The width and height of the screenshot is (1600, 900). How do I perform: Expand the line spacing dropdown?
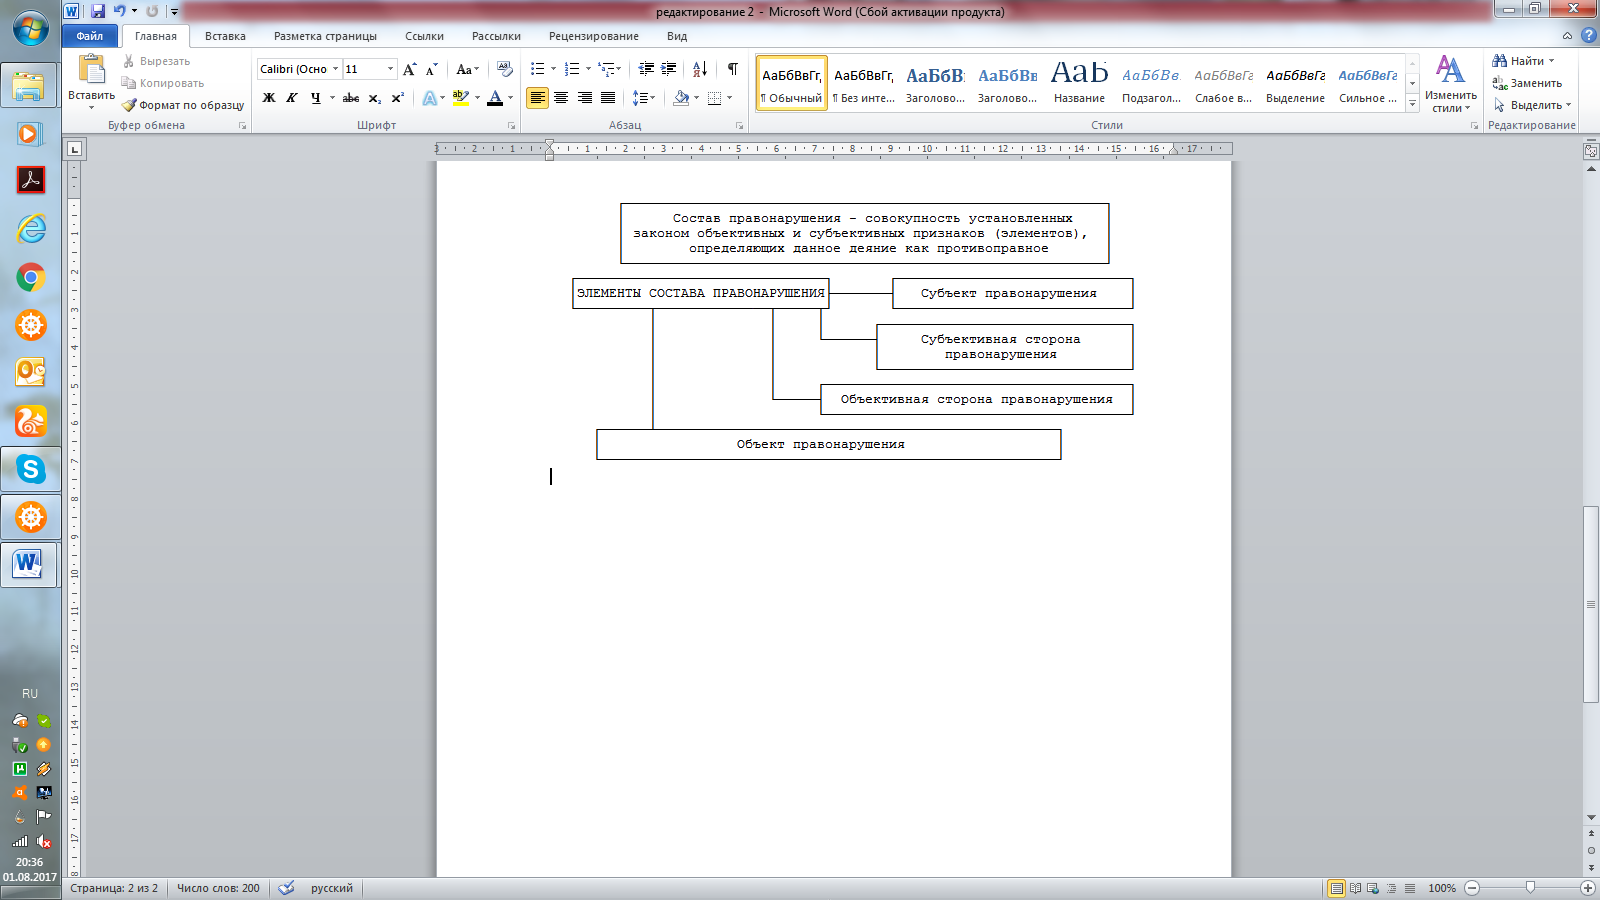click(x=652, y=98)
